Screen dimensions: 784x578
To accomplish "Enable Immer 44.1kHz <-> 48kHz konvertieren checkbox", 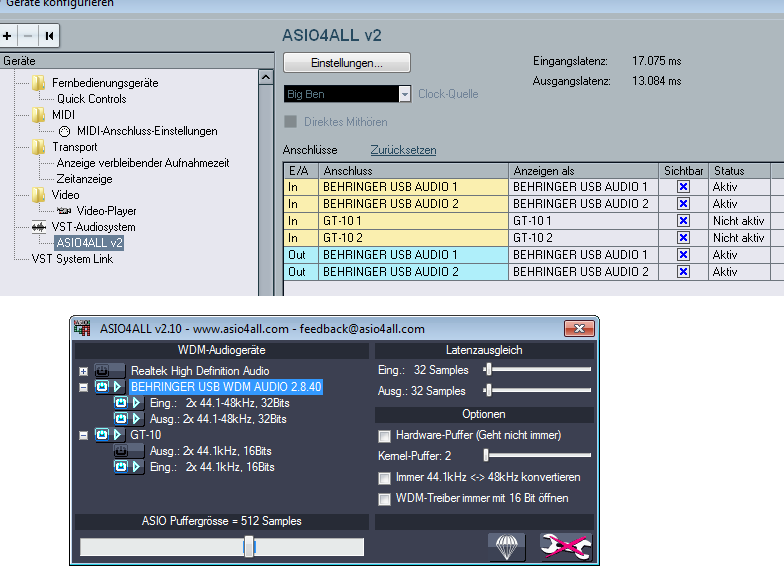I will click(x=384, y=478).
